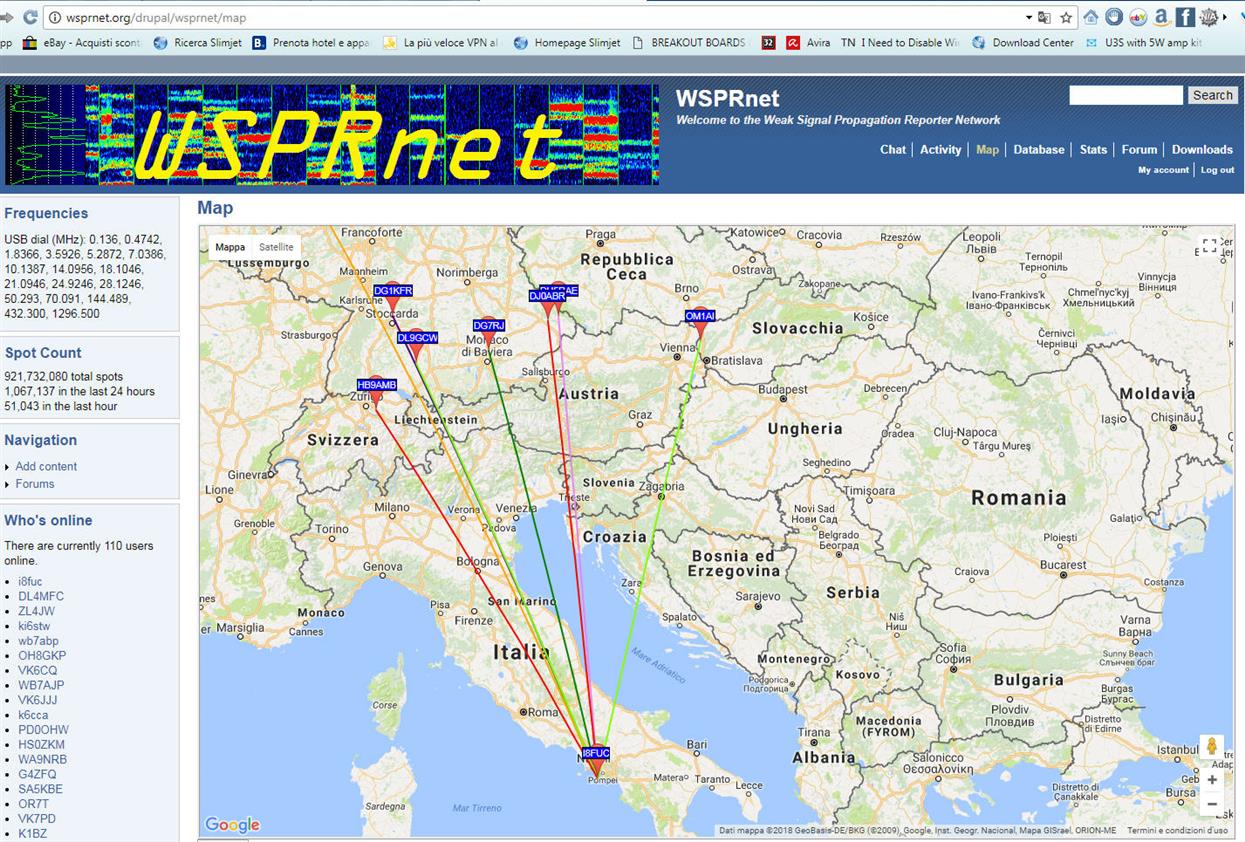Open the Stats menu item
1245x842 pixels.
(x=1093, y=149)
